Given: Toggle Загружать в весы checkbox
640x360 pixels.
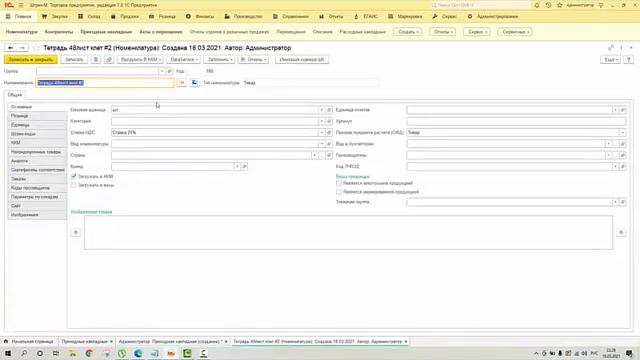Looking at the screenshot, I should coord(73,185).
